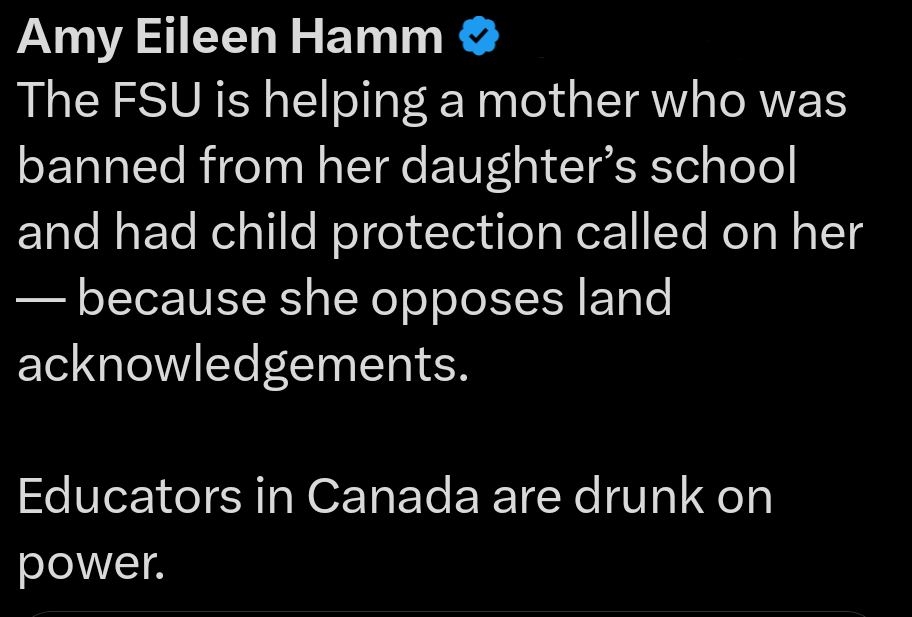
Task: Click the word "acknowledgements." in the tweet
Action: (x=243, y=365)
